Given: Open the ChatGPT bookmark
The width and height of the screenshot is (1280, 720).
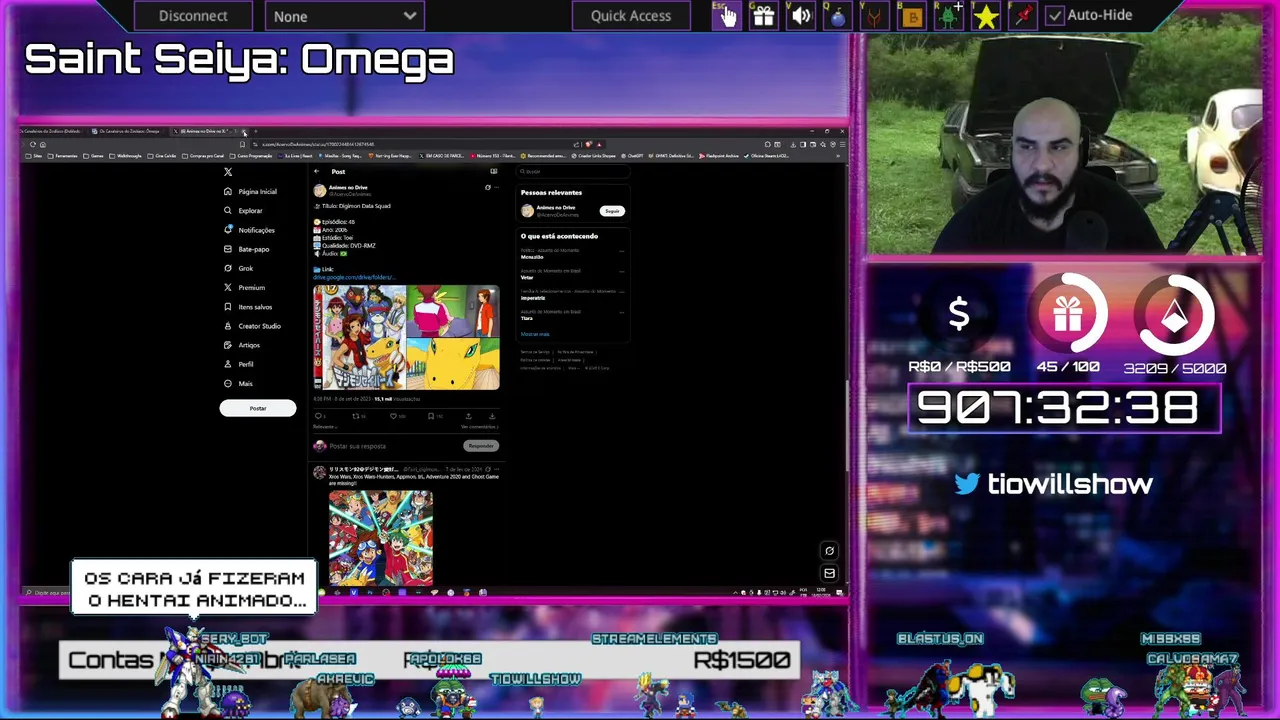Looking at the screenshot, I should (x=634, y=156).
